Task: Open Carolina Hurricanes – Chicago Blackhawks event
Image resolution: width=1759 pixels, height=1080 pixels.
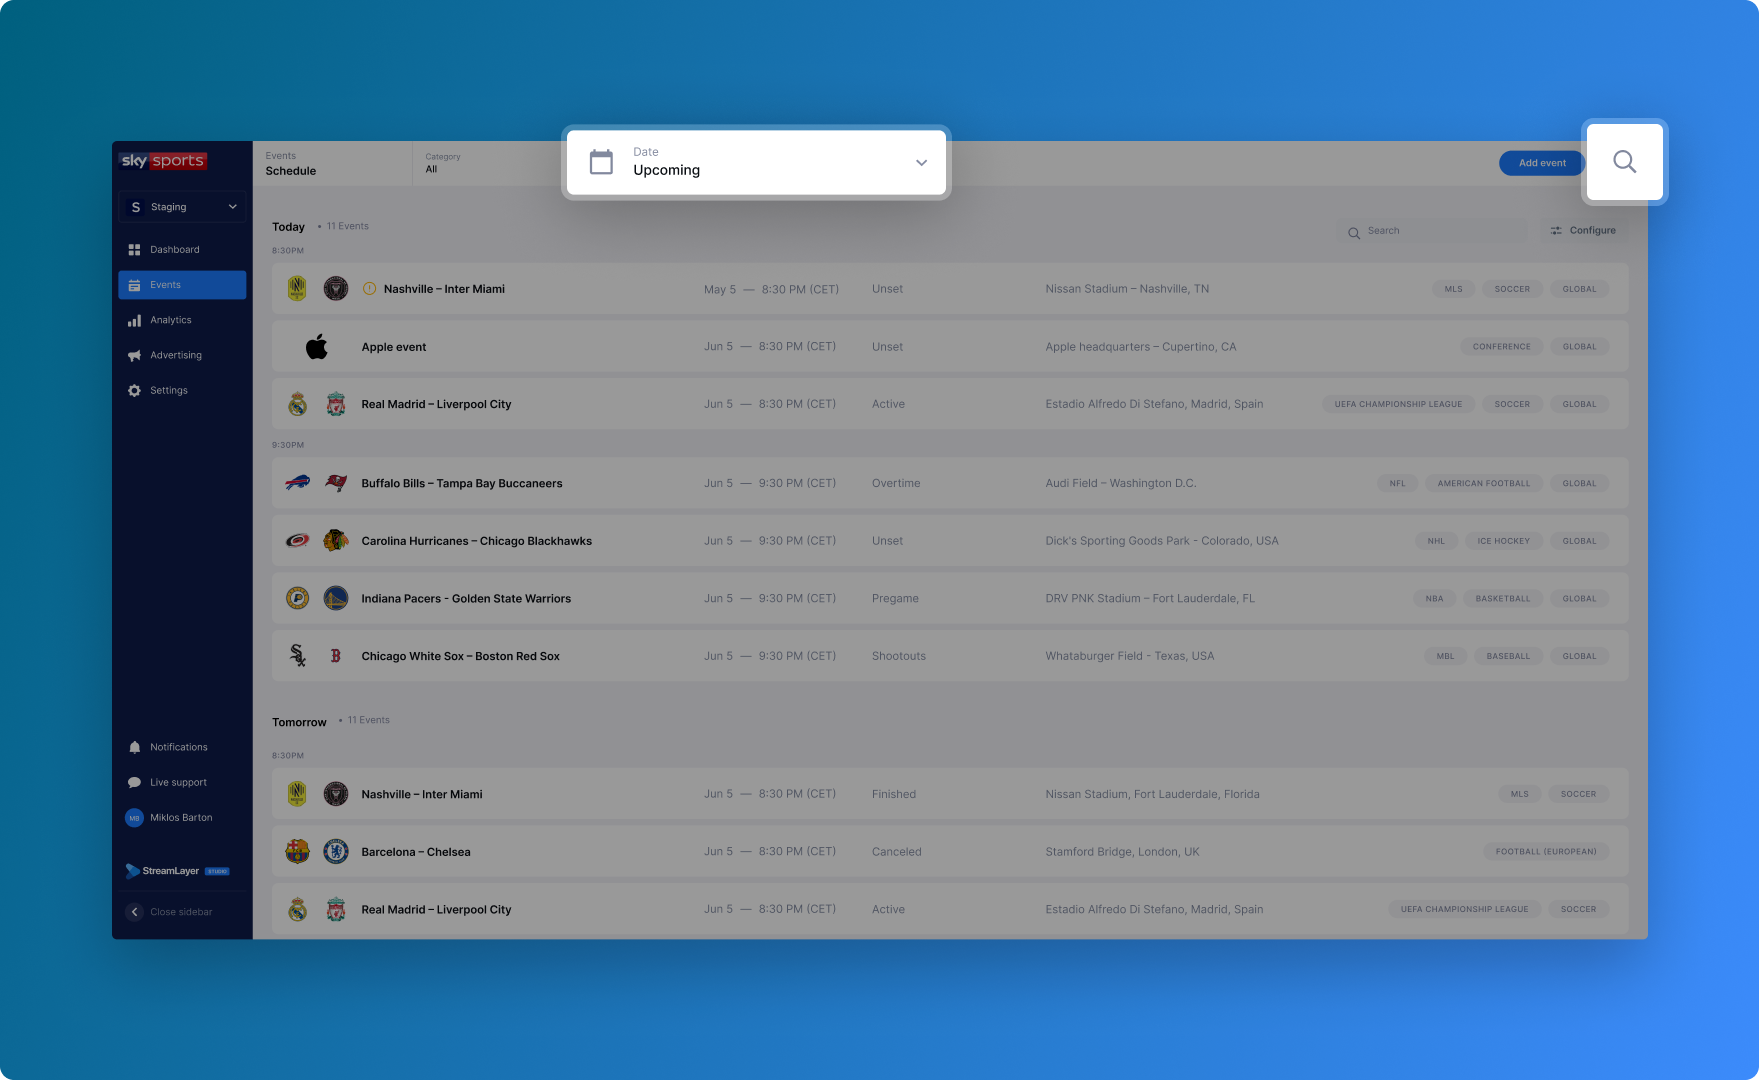Action: tap(950, 541)
